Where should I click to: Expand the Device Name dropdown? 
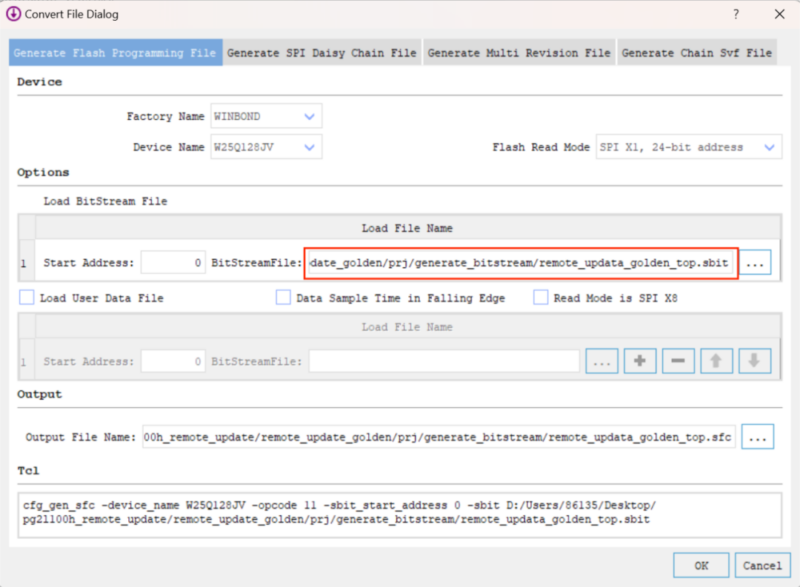pyautogui.click(x=265, y=147)
